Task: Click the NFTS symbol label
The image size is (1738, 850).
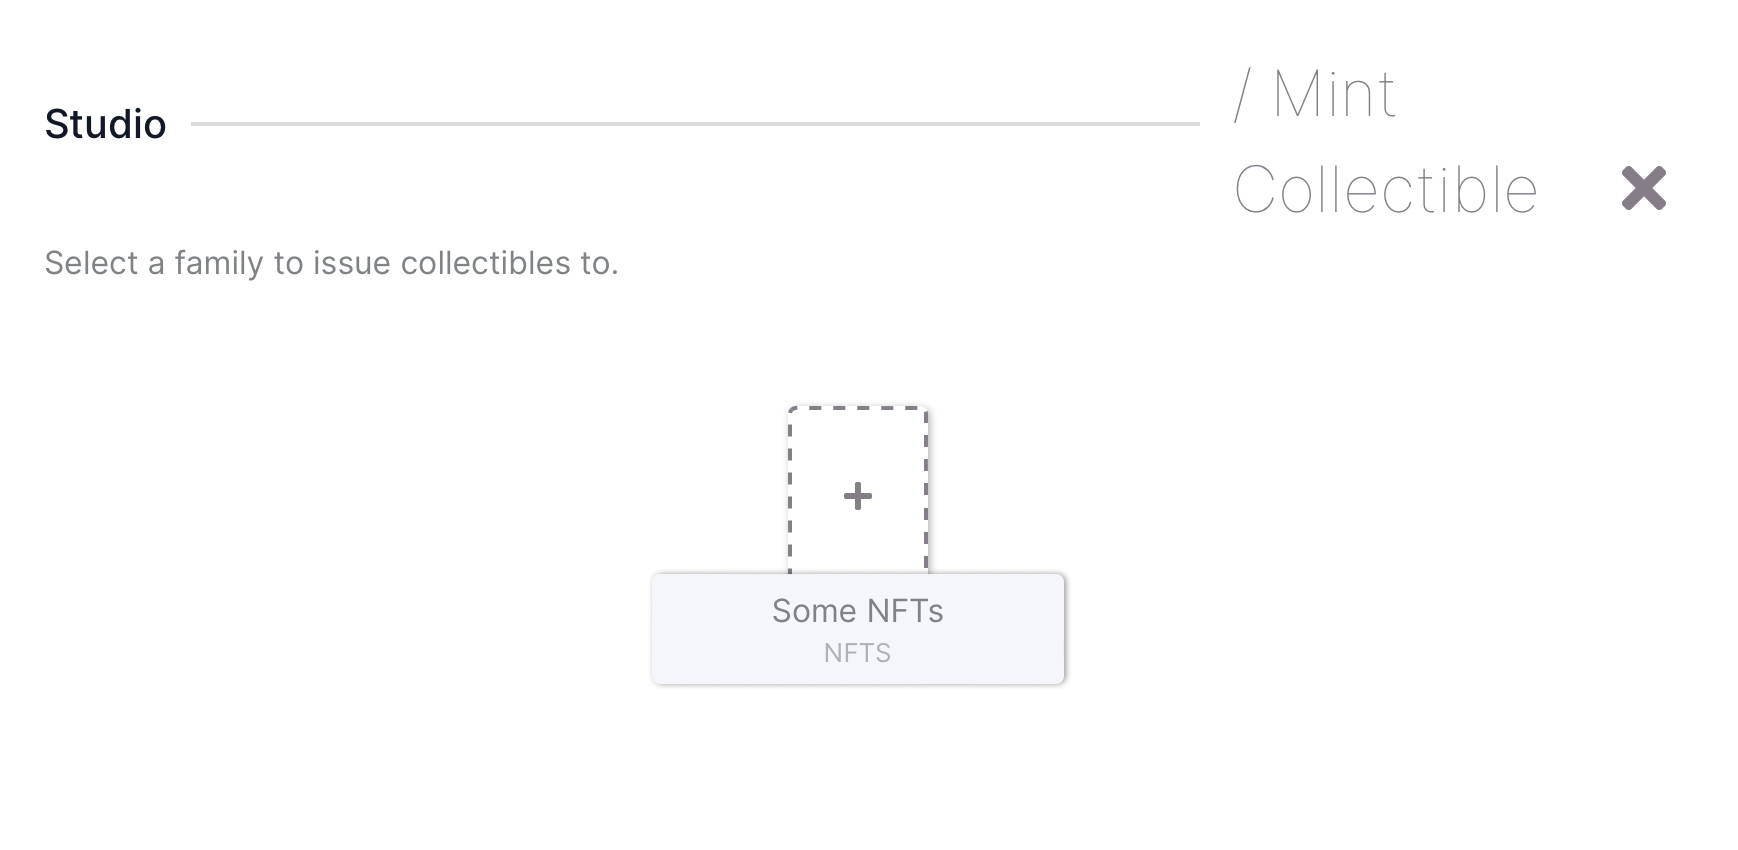Action: [x=857, y=653]
